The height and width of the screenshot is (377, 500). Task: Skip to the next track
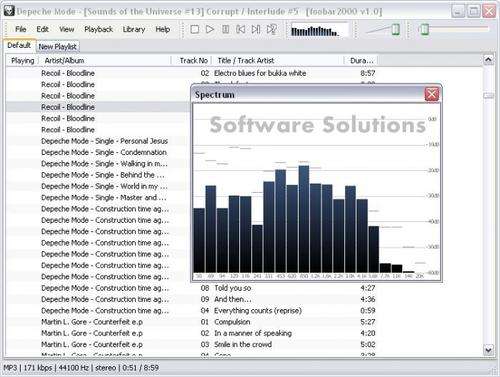pos(256,30)
